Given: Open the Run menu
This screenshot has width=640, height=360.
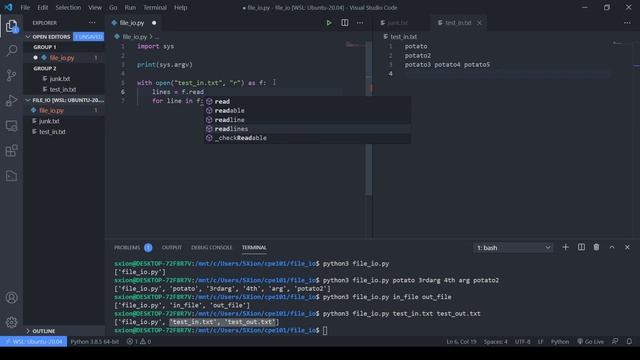Looking at the screenshot, I should click(130, 7).
